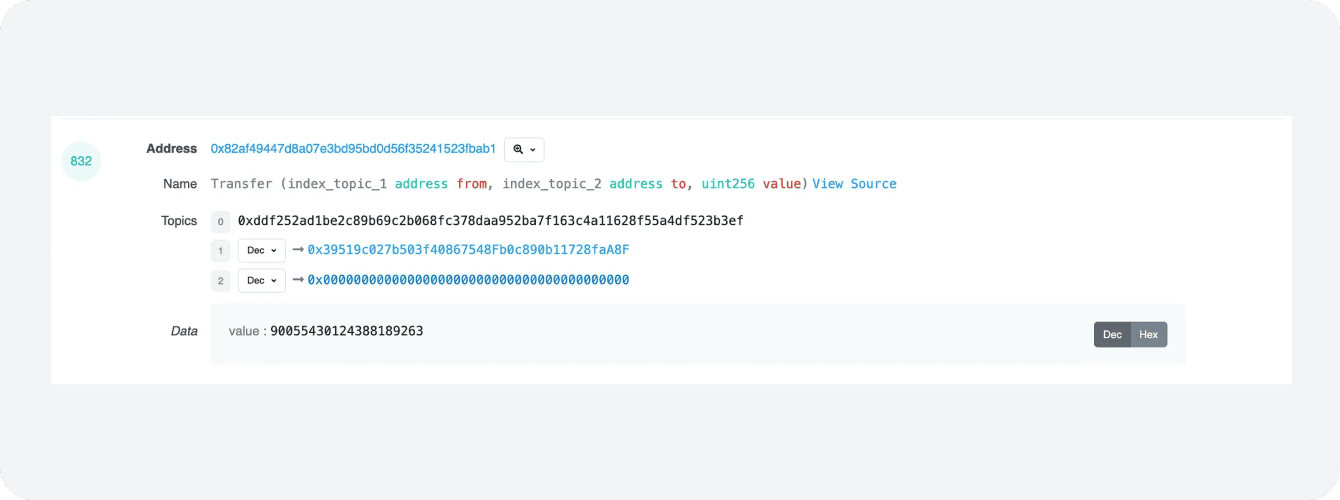The image size is (1340, 500).
Task: Click the arrow icon before the 0x39519c address
Action: click(x=298, y=250)
